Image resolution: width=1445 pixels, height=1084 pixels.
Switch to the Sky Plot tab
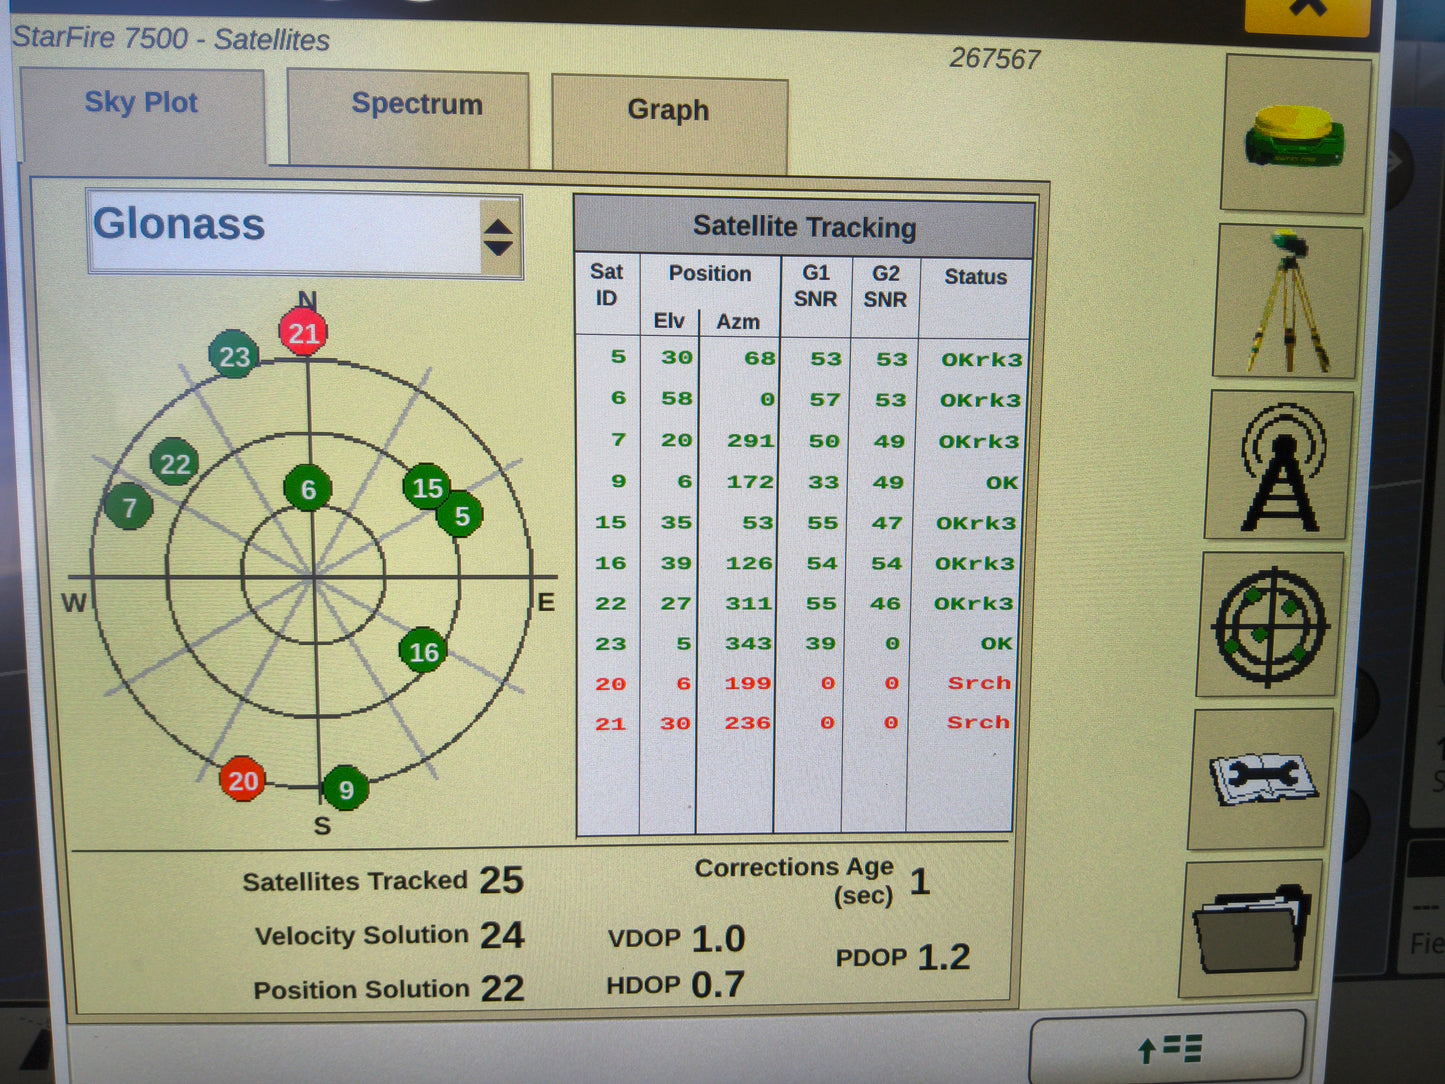[x=142, y=113]
